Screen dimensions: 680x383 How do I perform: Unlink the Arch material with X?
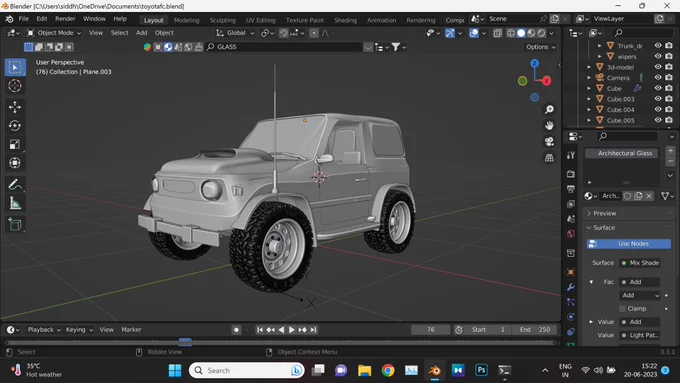coord(649,196)
